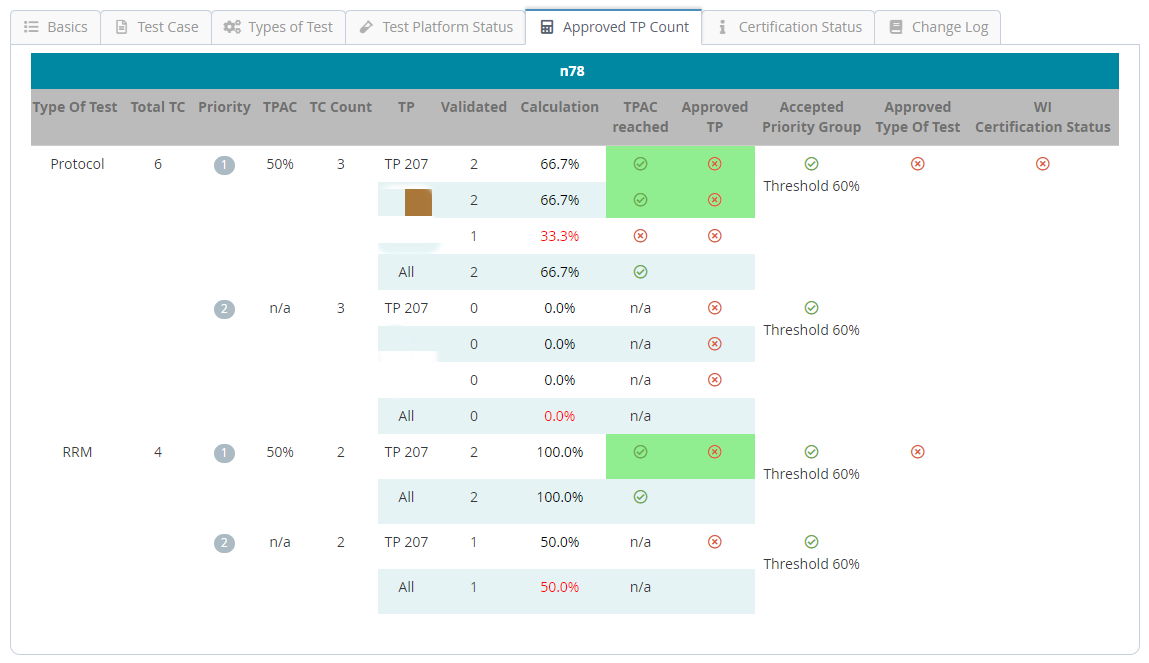Screen dimensions: 1149x663
Task: Click RRM priority 2 badge
Action: 224,543
